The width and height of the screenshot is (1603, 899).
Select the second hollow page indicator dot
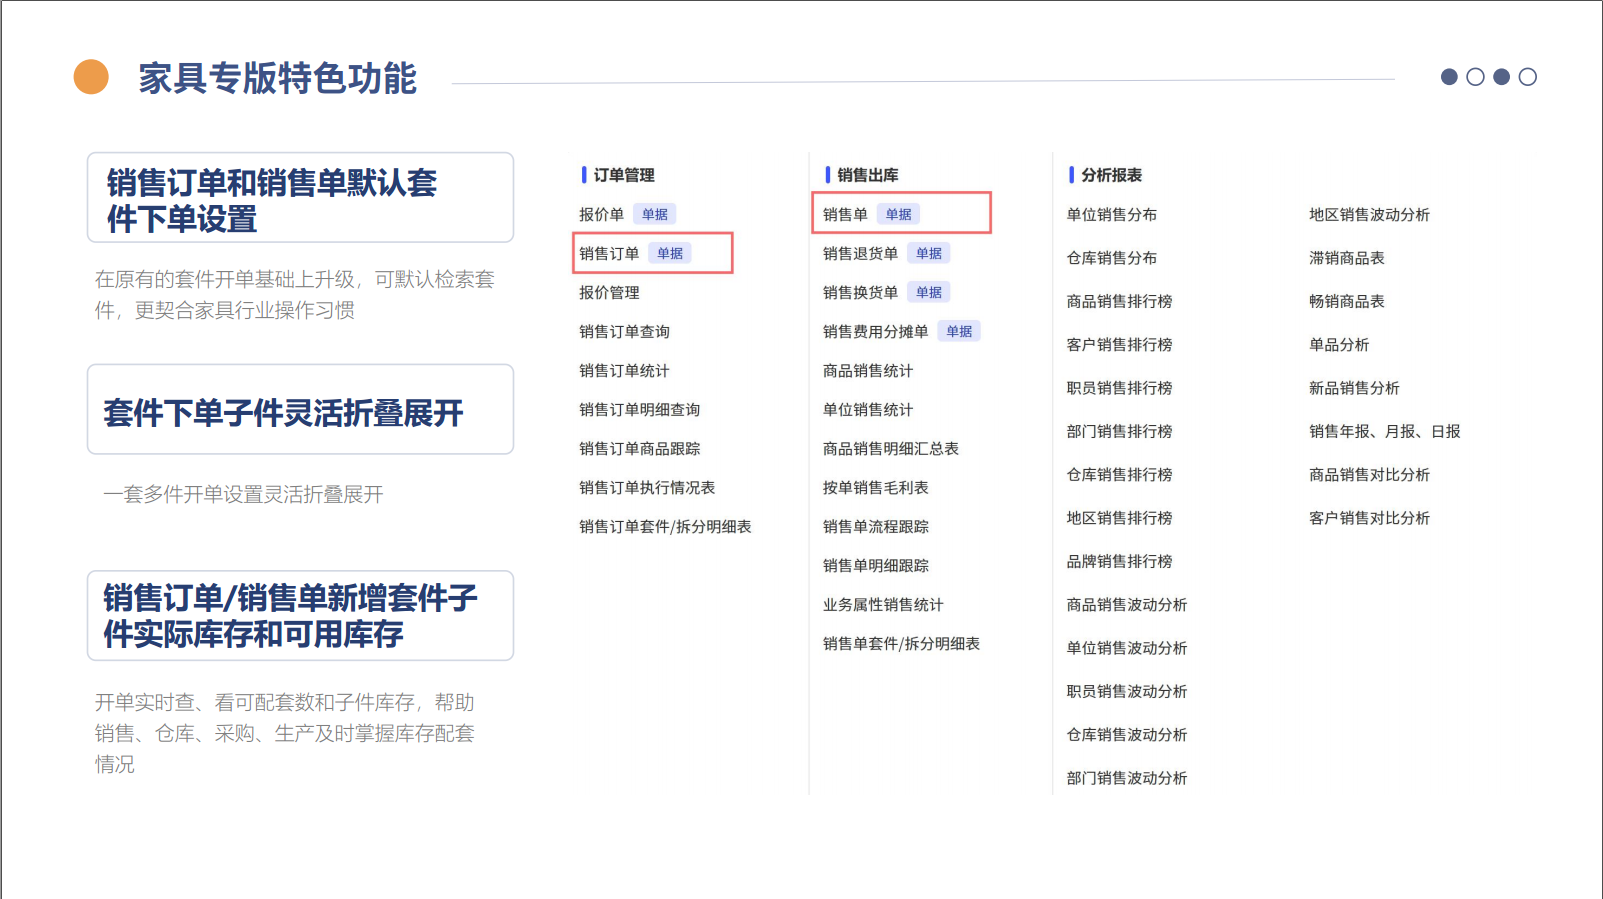1475,77
